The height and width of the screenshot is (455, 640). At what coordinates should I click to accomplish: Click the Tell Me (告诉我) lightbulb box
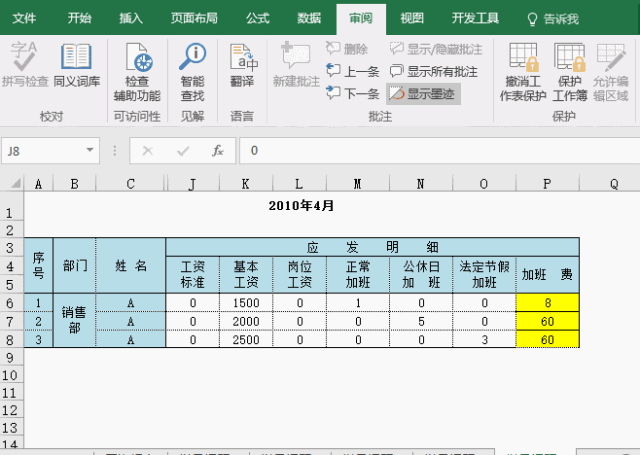point(553,19)
